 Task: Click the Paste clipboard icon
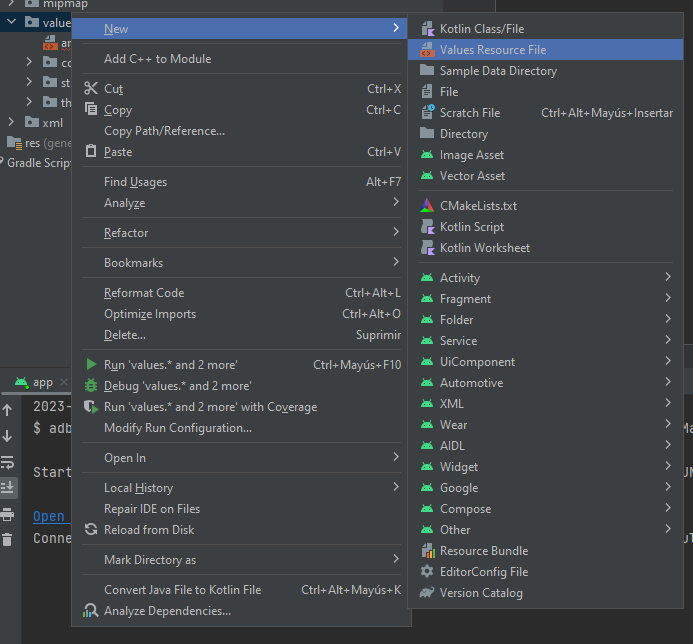[91, 152]
